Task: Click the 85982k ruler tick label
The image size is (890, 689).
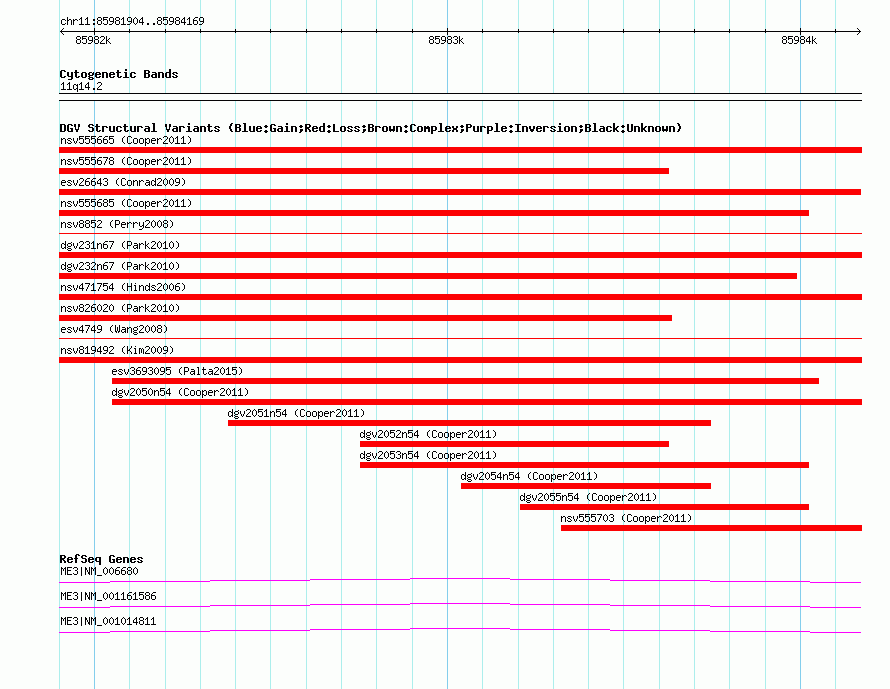Action: [93, 40]
